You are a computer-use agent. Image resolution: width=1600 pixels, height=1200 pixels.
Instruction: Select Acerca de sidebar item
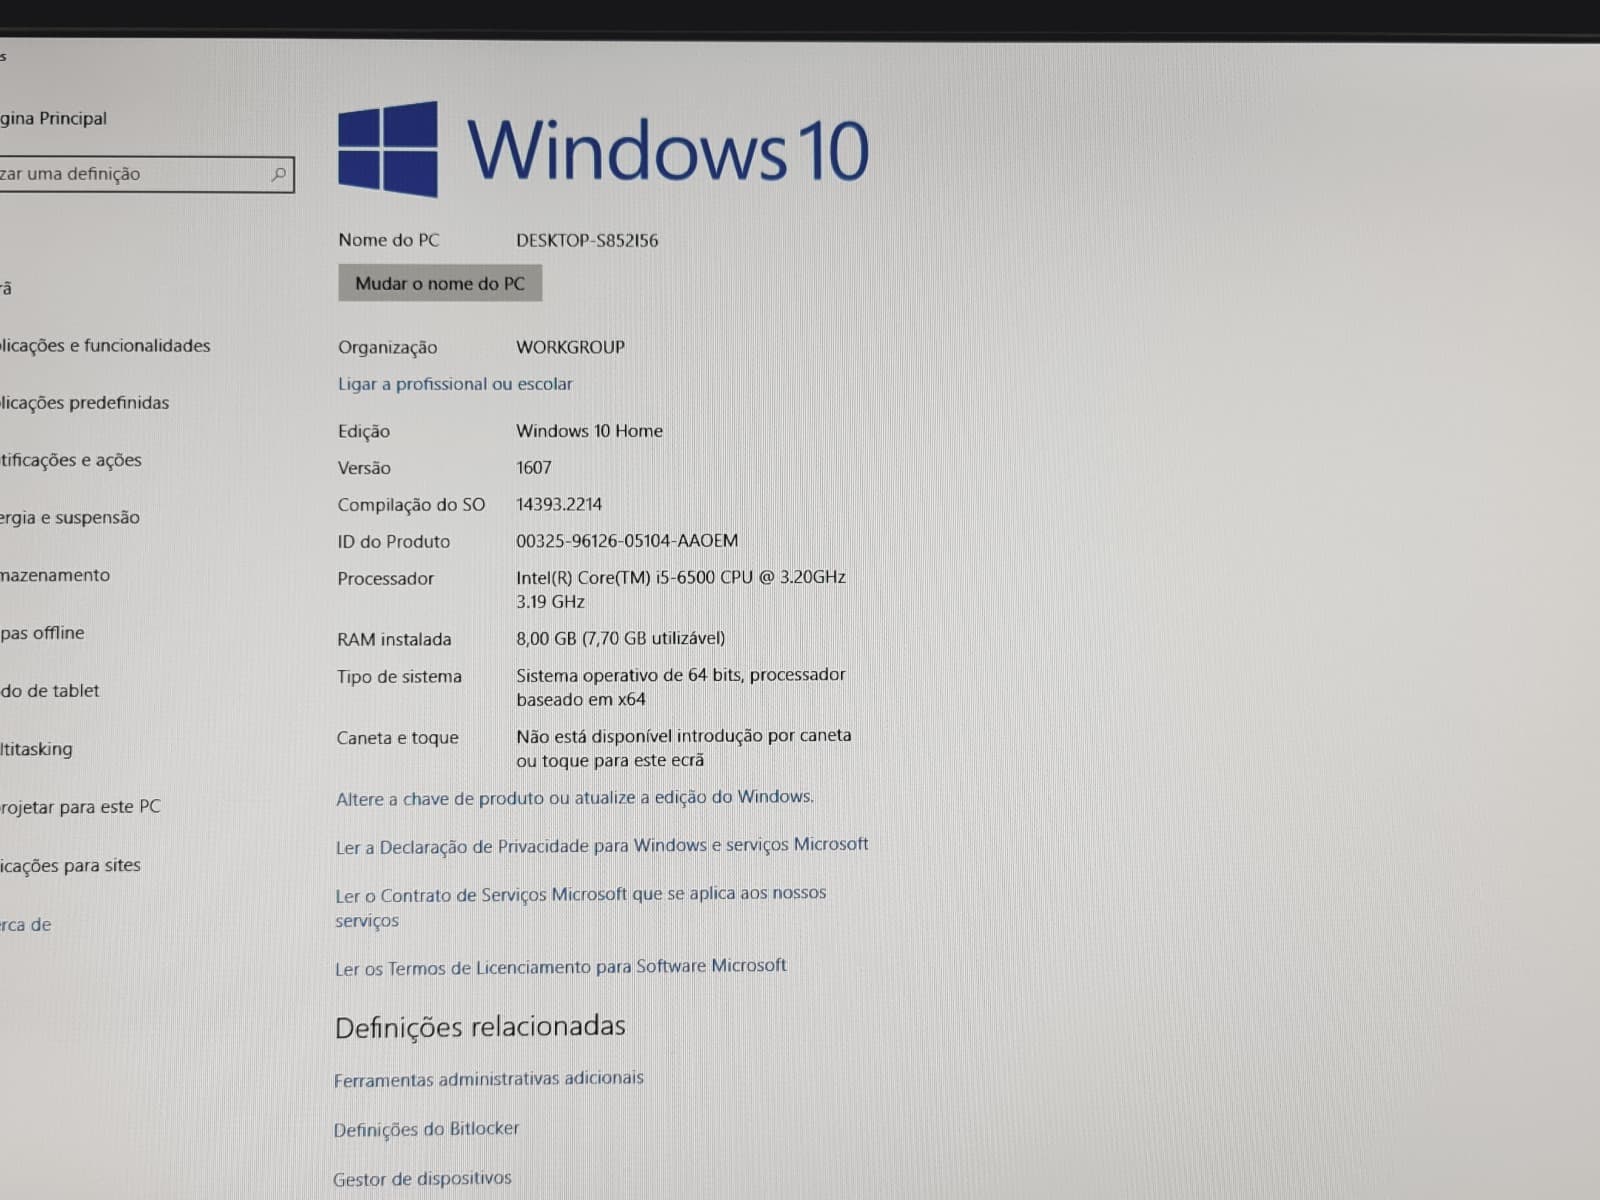click(26, 925)
